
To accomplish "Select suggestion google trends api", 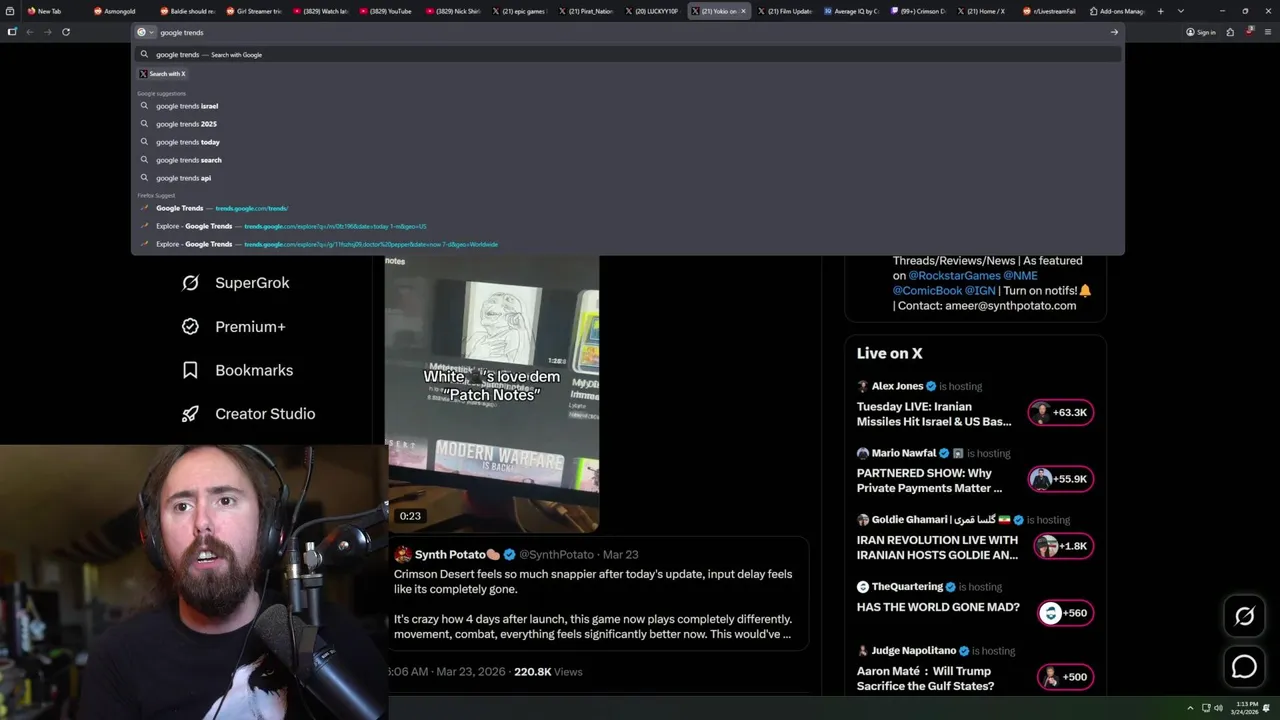I will (x=628, y=178).
